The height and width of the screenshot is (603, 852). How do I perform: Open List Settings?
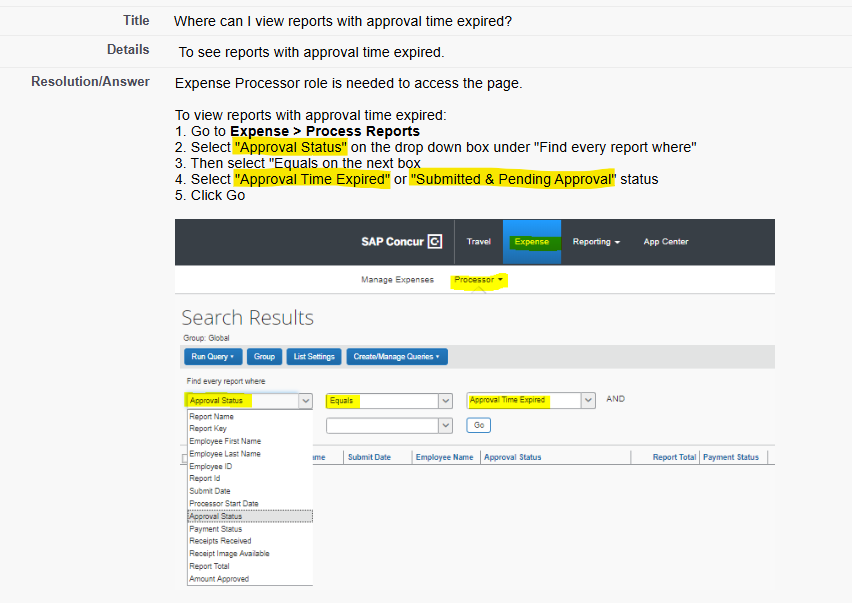[314, 356]
